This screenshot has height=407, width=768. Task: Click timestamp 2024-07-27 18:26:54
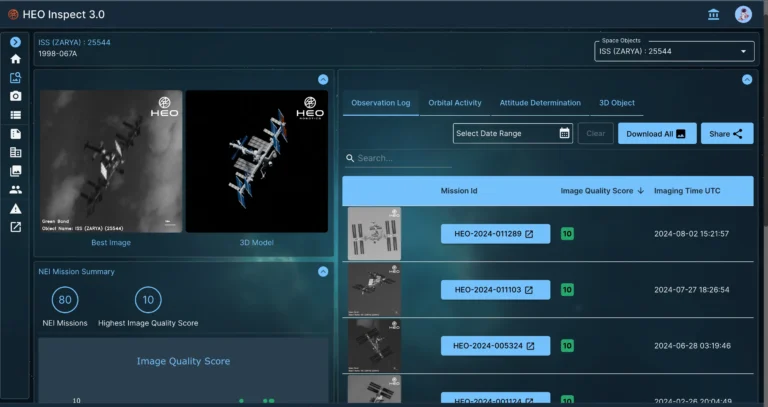(x=692, y=289)
